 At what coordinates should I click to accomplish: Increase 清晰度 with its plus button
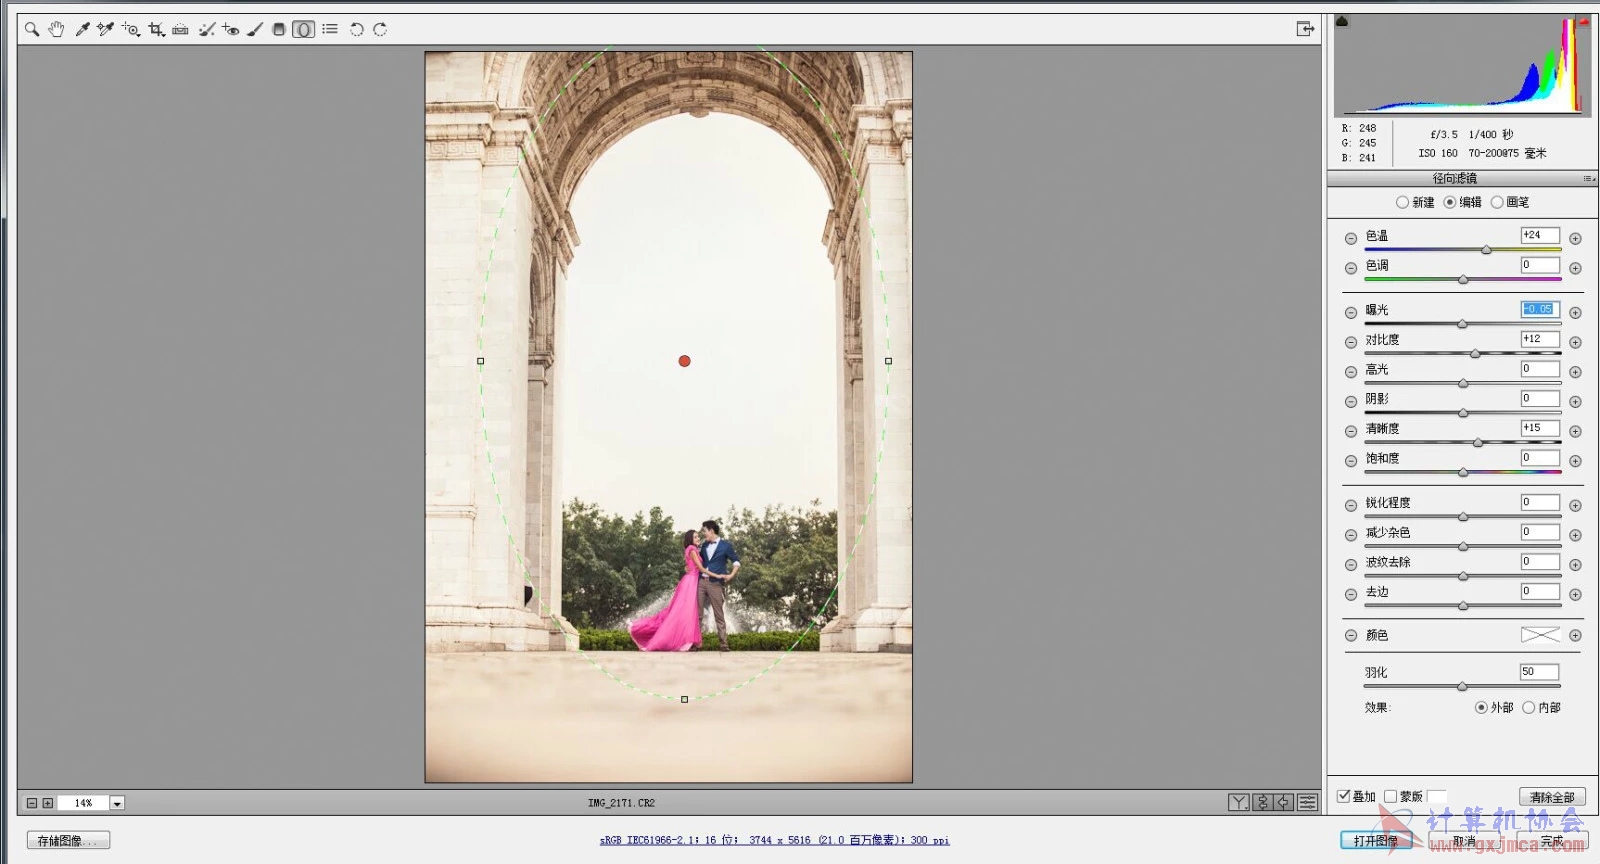click(x=1575, y=431)
